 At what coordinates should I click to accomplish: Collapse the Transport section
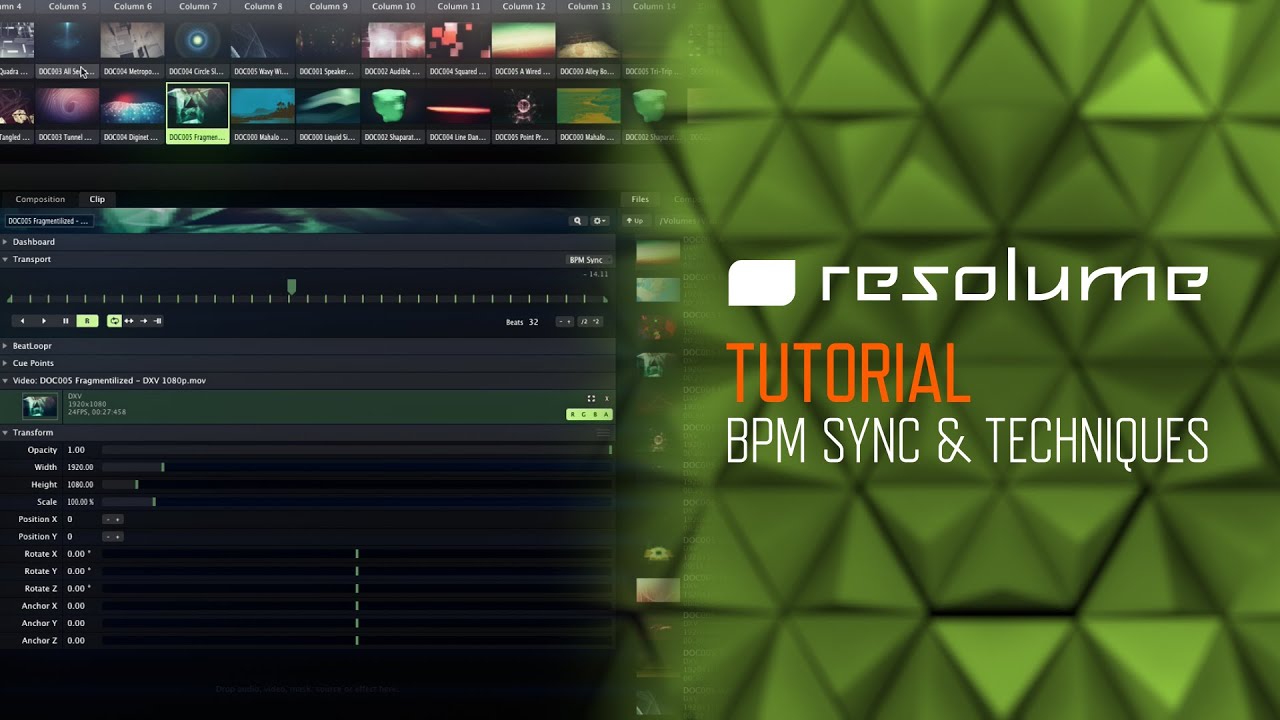pos(5,259)
